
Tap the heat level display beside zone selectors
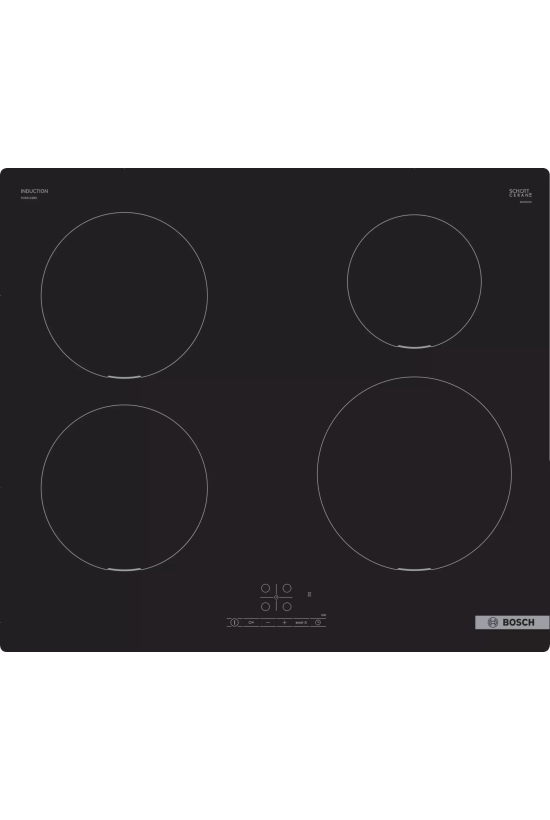point(310,595)
